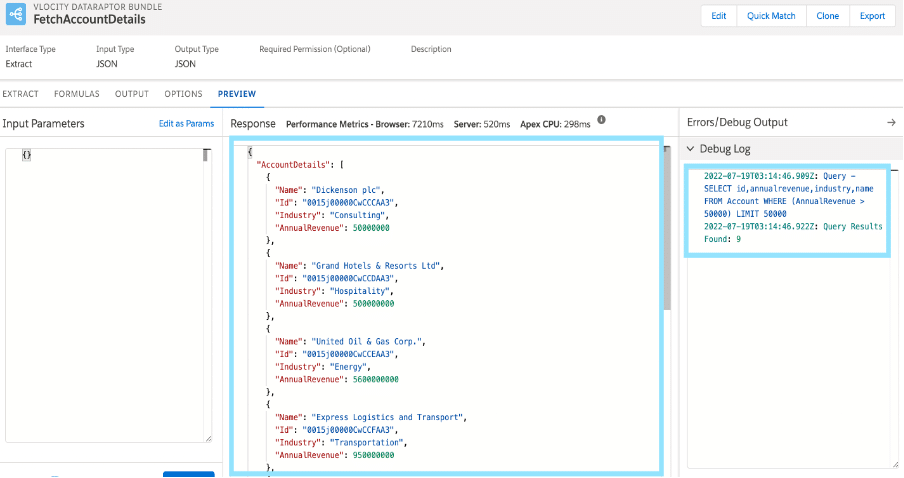Click the "Consulting" industry value
This screenshot has height=478, width=904.
(x=357, y=215)
